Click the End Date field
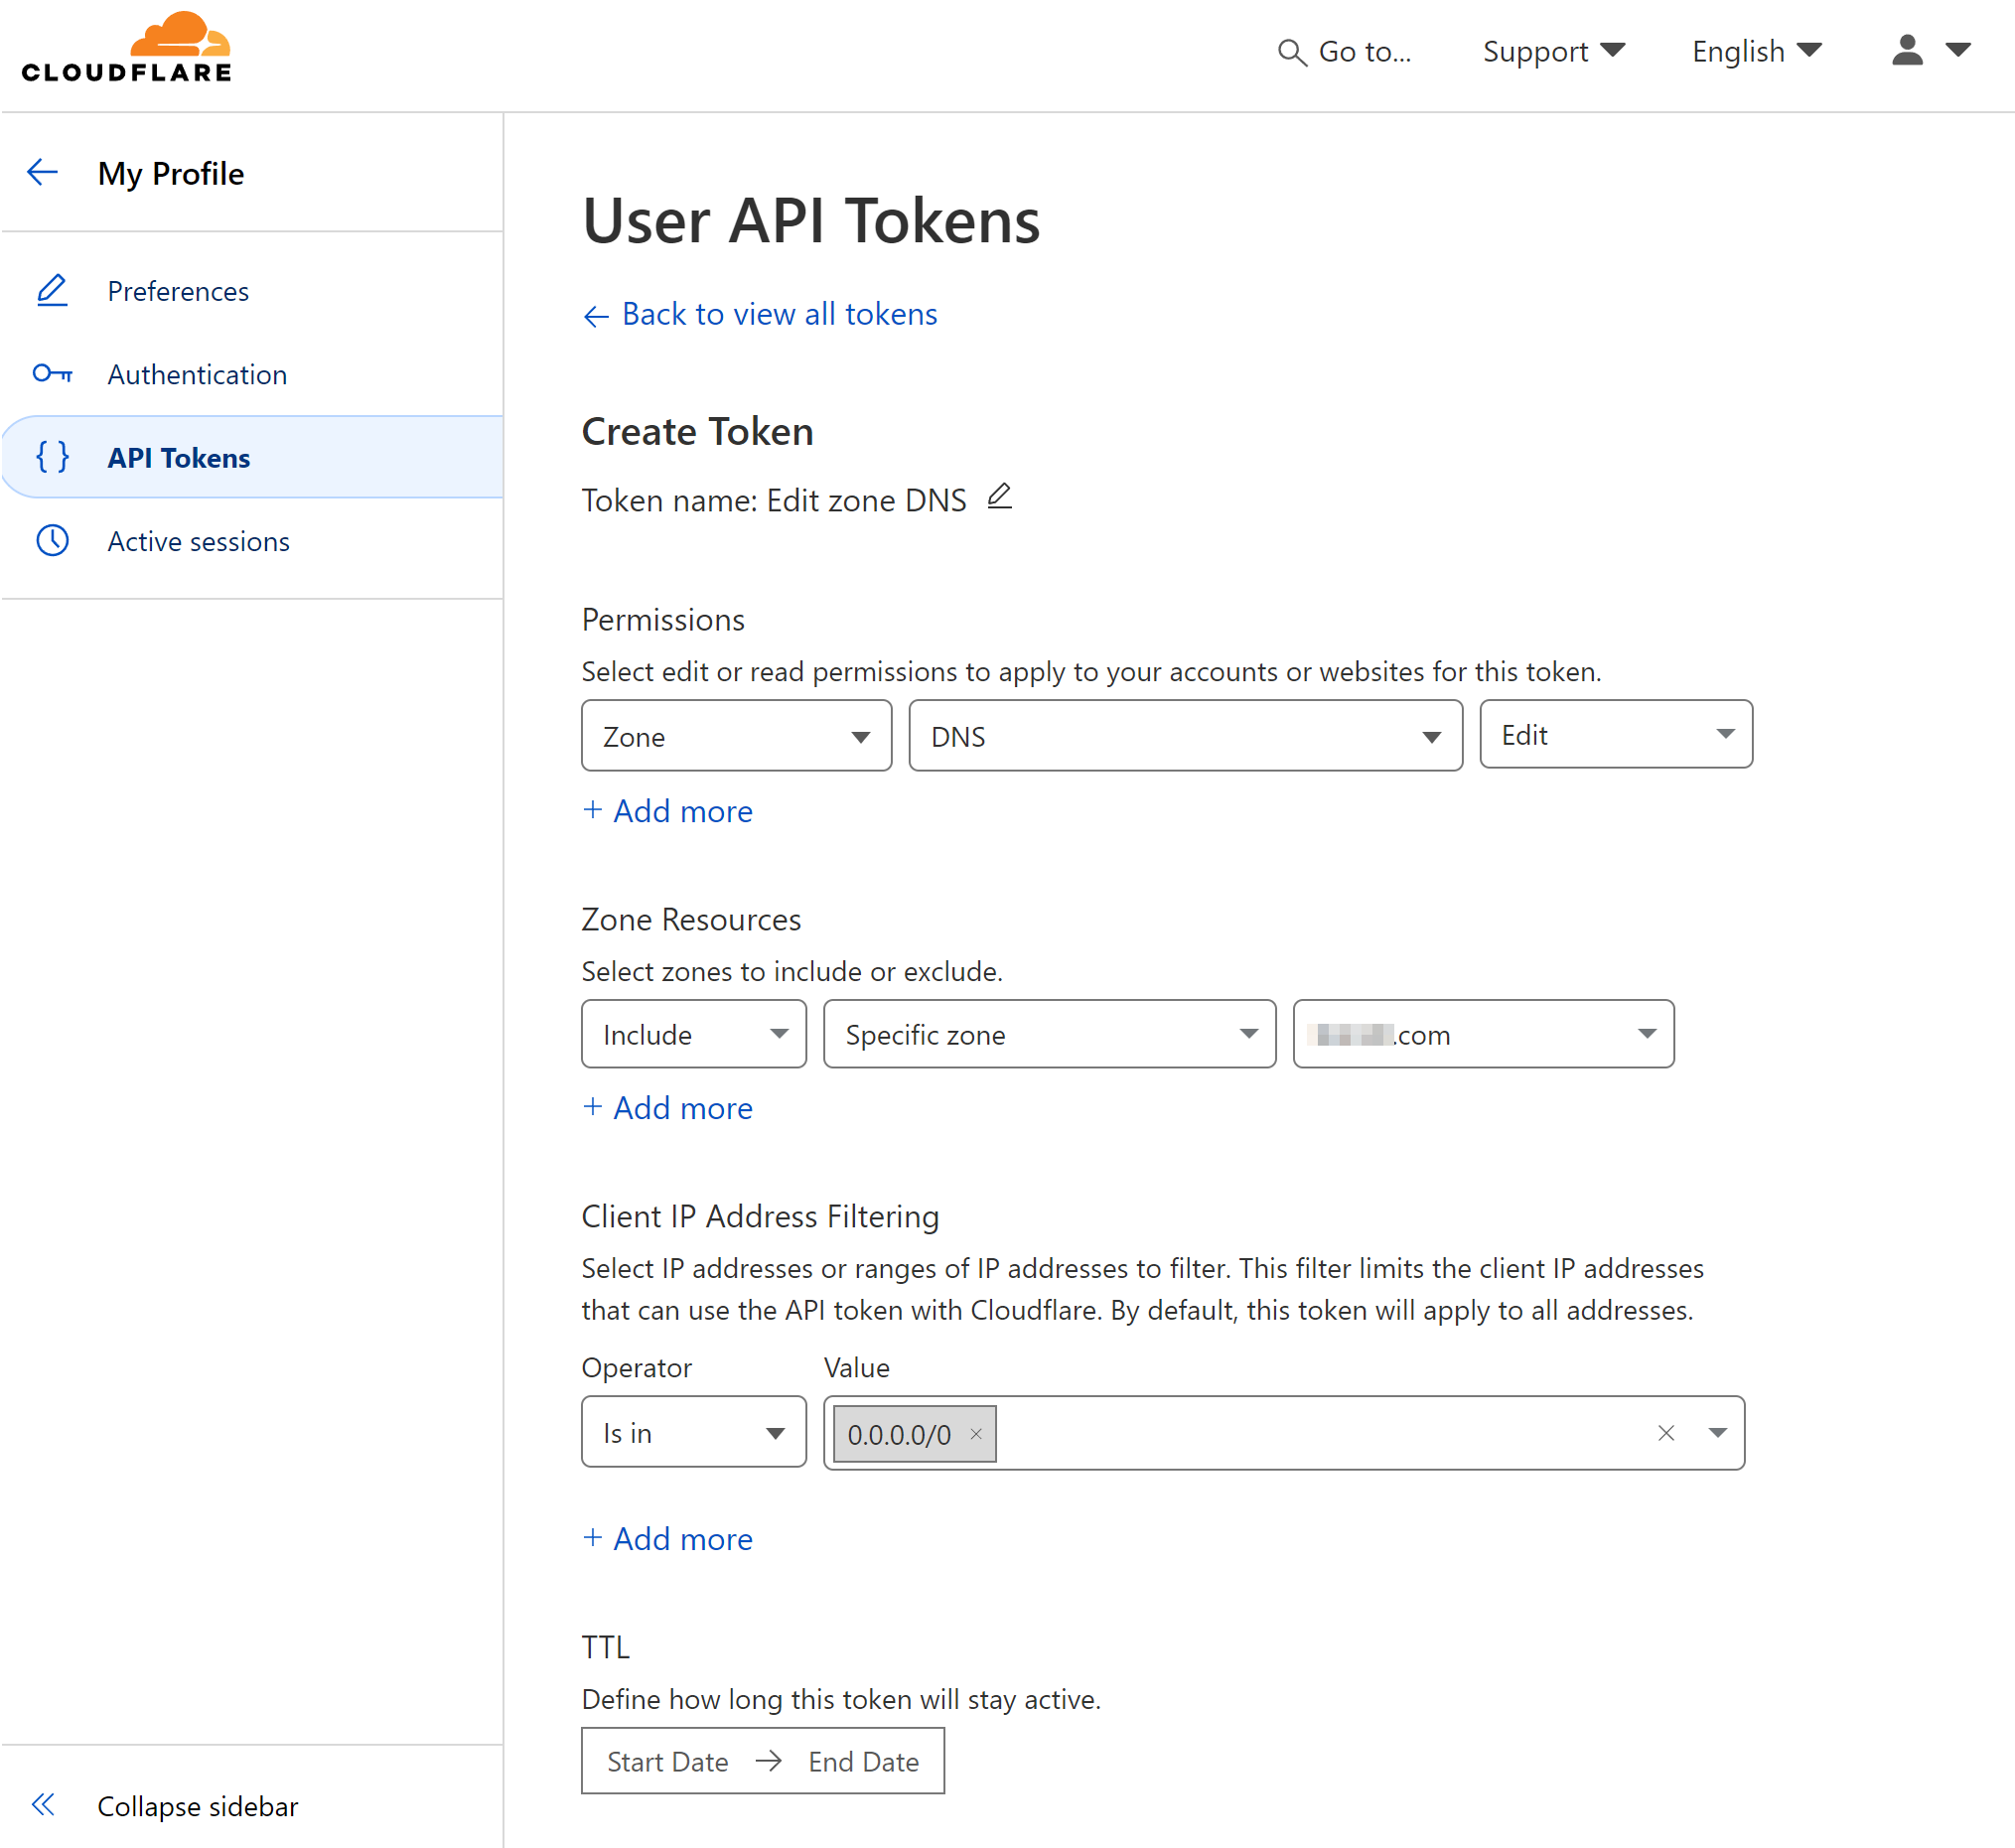 pos(863,1761)
